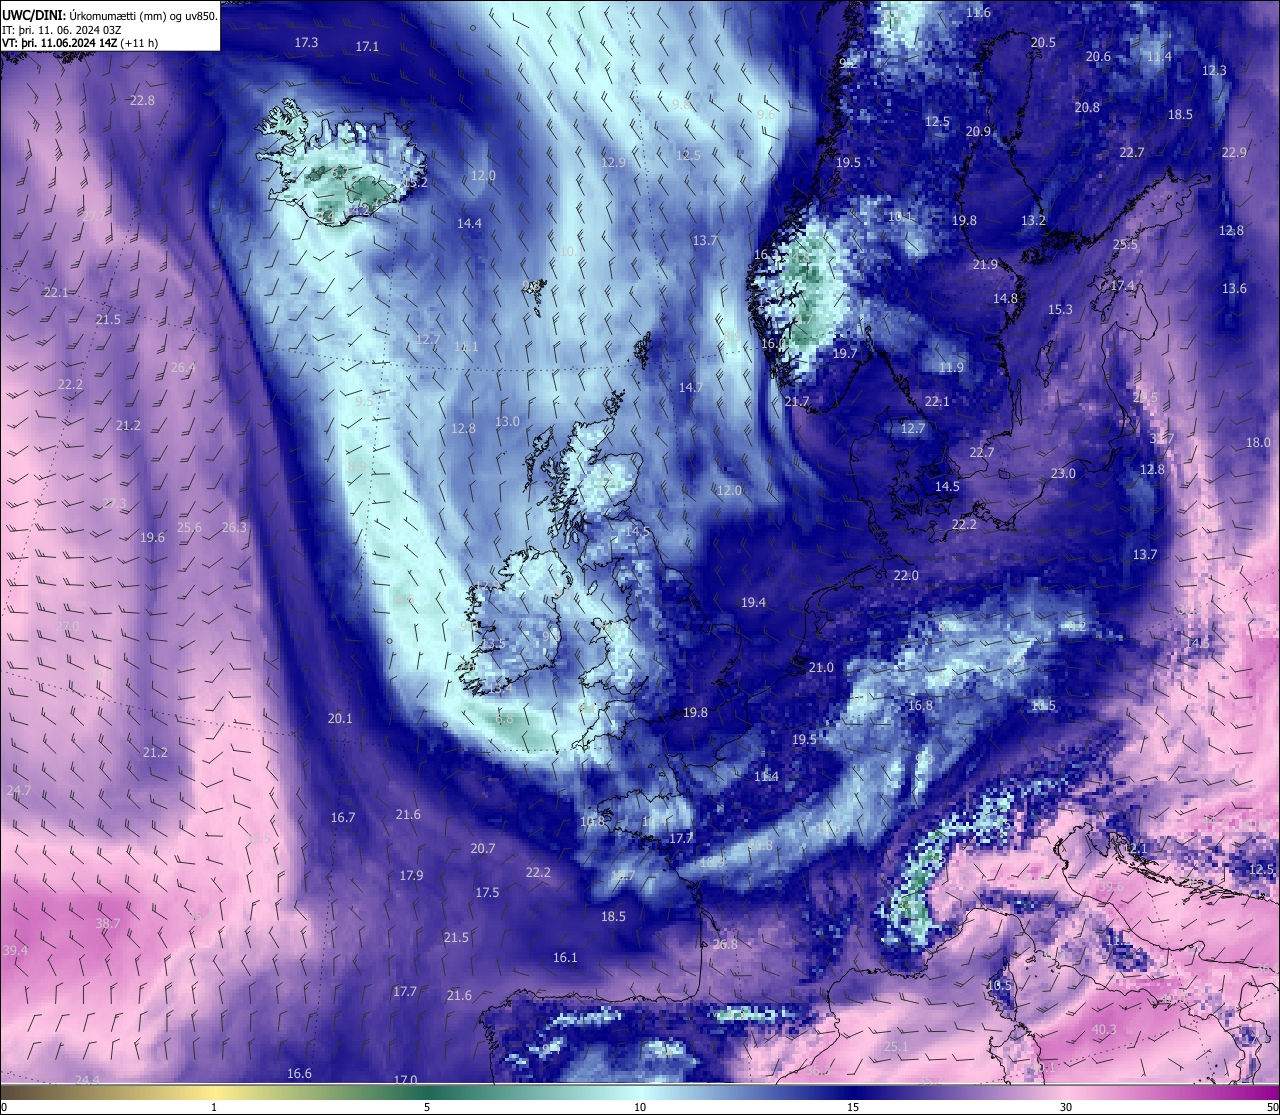Screen dimensions: 1280x1115
Task: Click the 20.5 value on the map
Action: click(1043, 42)
